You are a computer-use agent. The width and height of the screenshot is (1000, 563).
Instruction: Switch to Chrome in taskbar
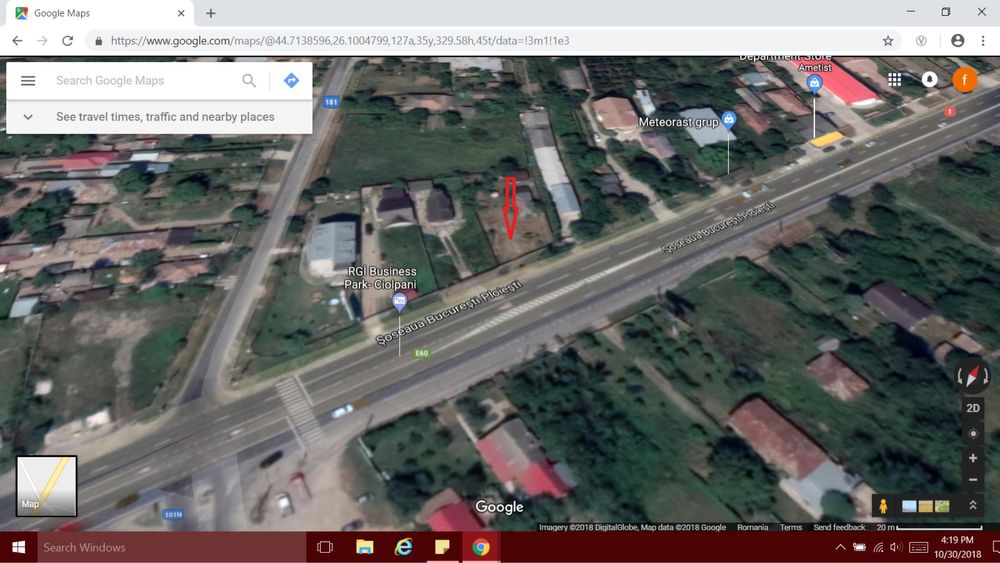pos(481,547)
